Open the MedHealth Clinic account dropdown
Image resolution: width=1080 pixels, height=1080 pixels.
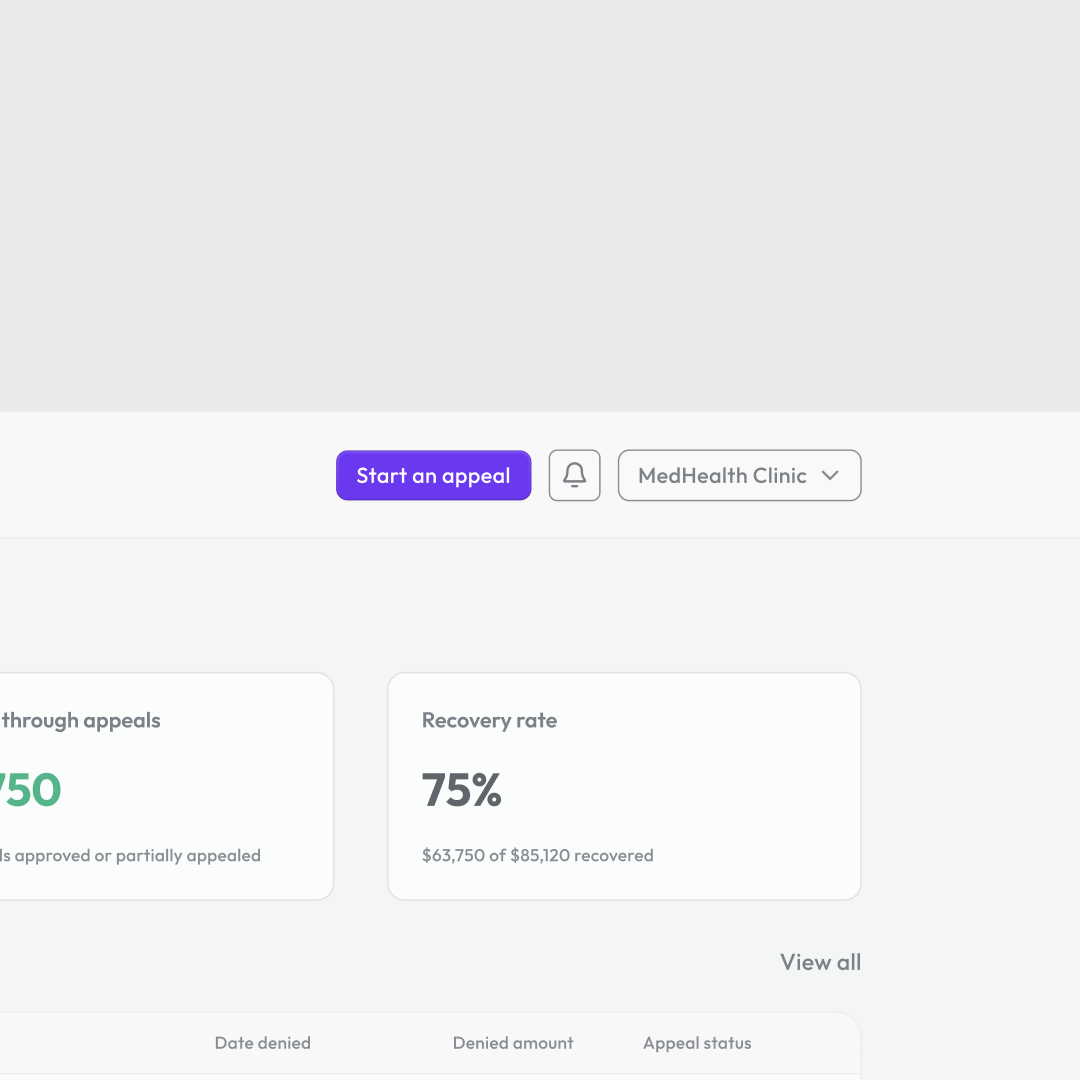pyautogui.click(x=739, y=475)
